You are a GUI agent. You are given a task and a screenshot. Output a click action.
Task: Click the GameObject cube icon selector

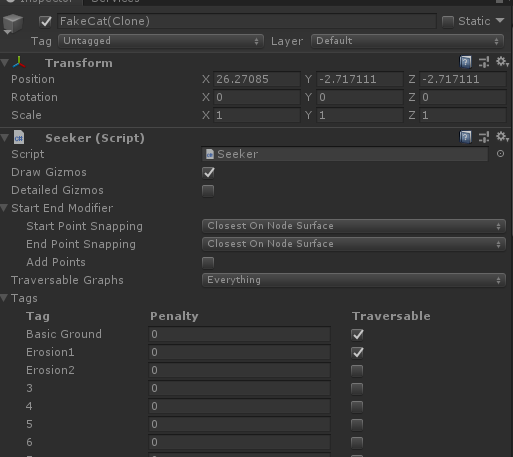coord(13,24)
